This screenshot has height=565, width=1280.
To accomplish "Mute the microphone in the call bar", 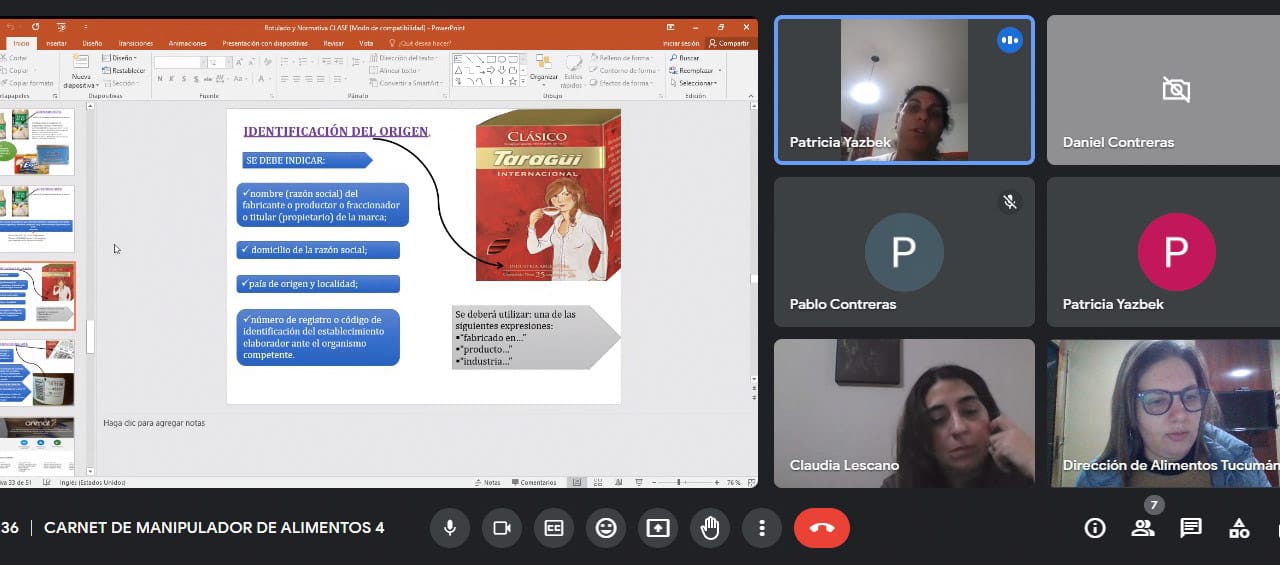I will 450,528.
